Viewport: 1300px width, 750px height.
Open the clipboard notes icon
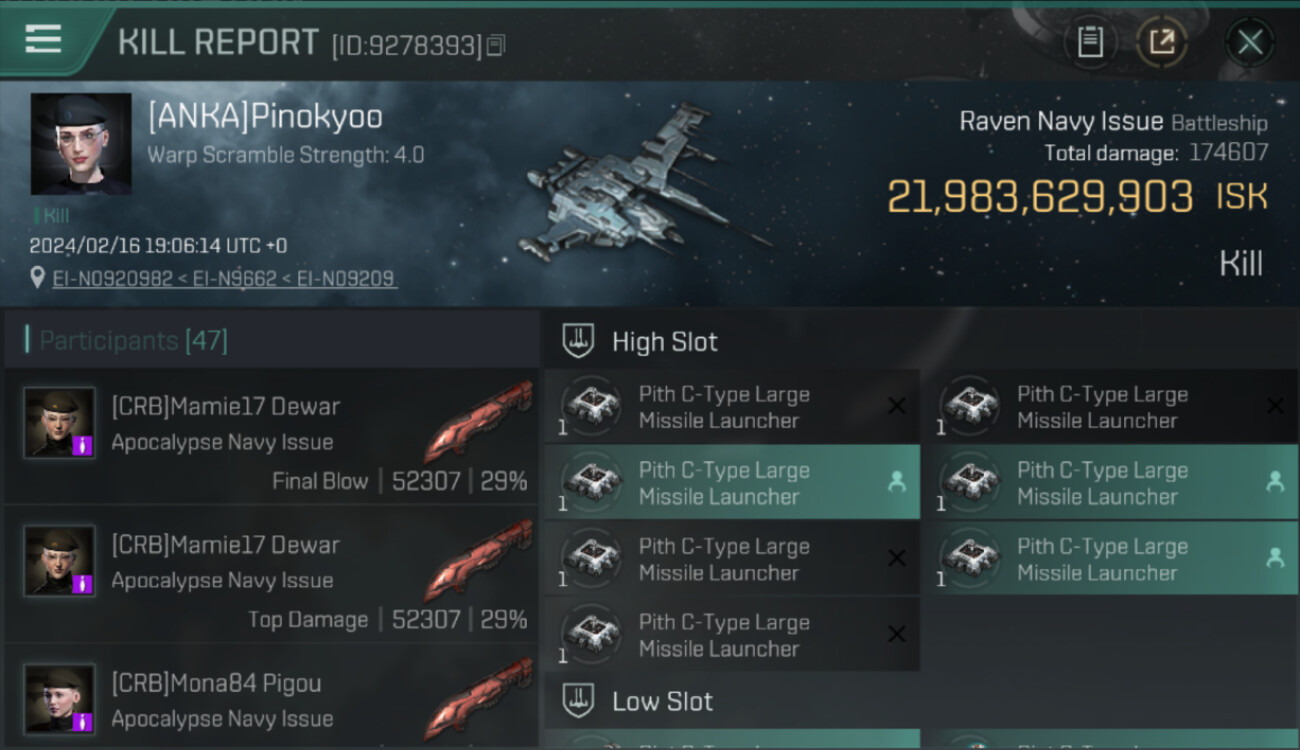[1090, 42]
